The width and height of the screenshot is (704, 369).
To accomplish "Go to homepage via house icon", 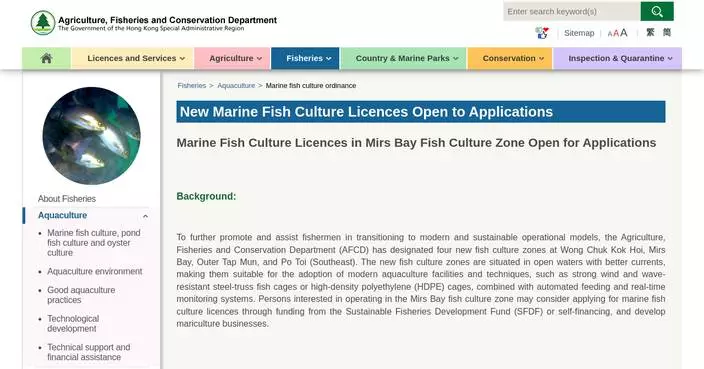I will (46, 58).
